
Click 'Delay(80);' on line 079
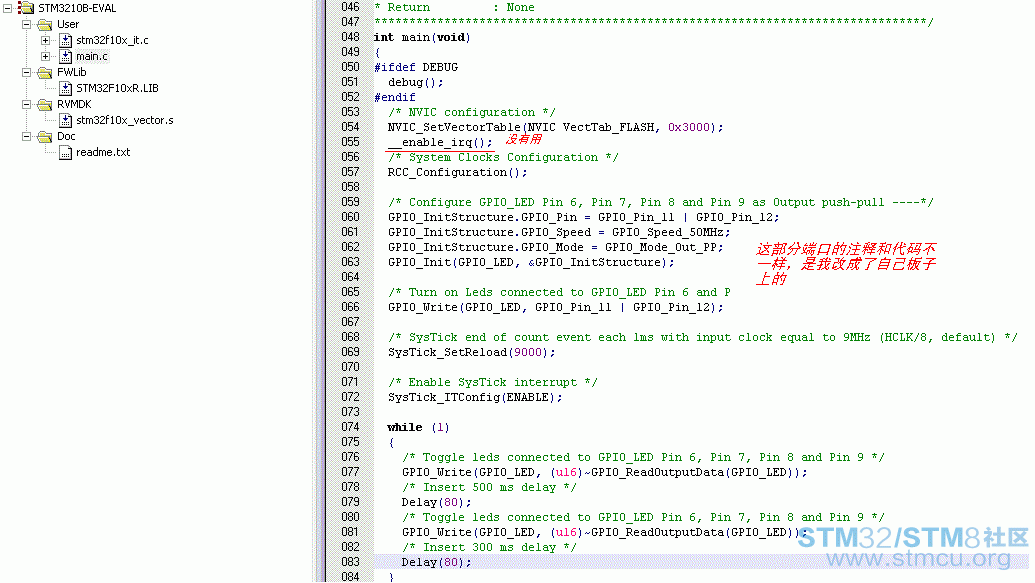(x=436, y=502)
